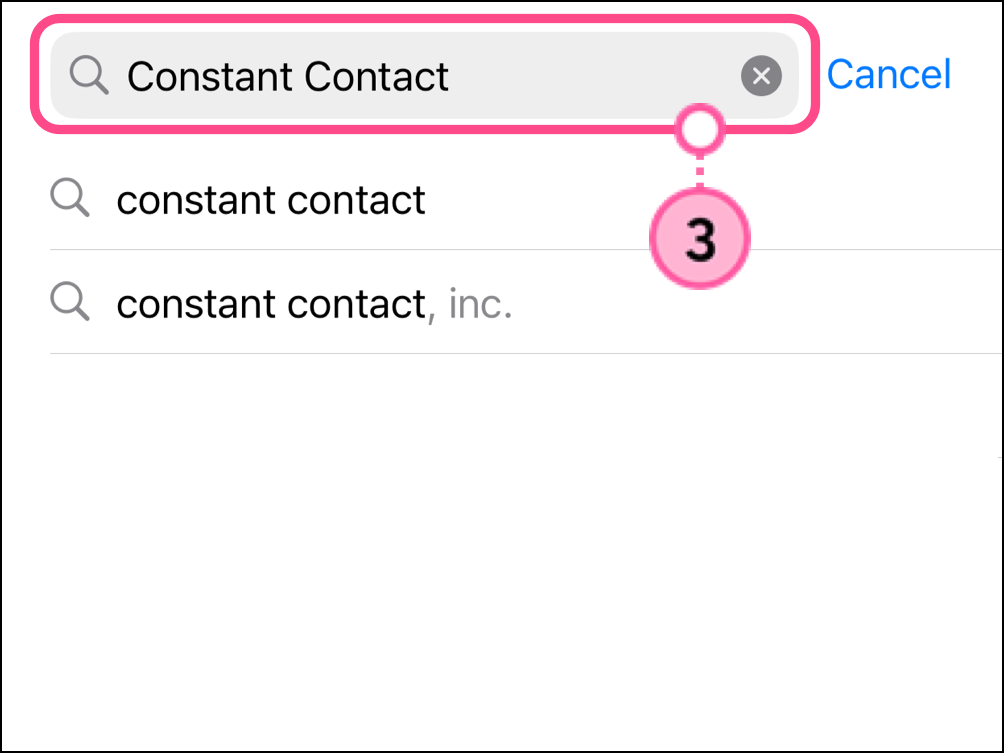Viewport: 1004px width, 753px height.
Task: Click the white circle connector under search bar
Action: (x=700, y=130)
